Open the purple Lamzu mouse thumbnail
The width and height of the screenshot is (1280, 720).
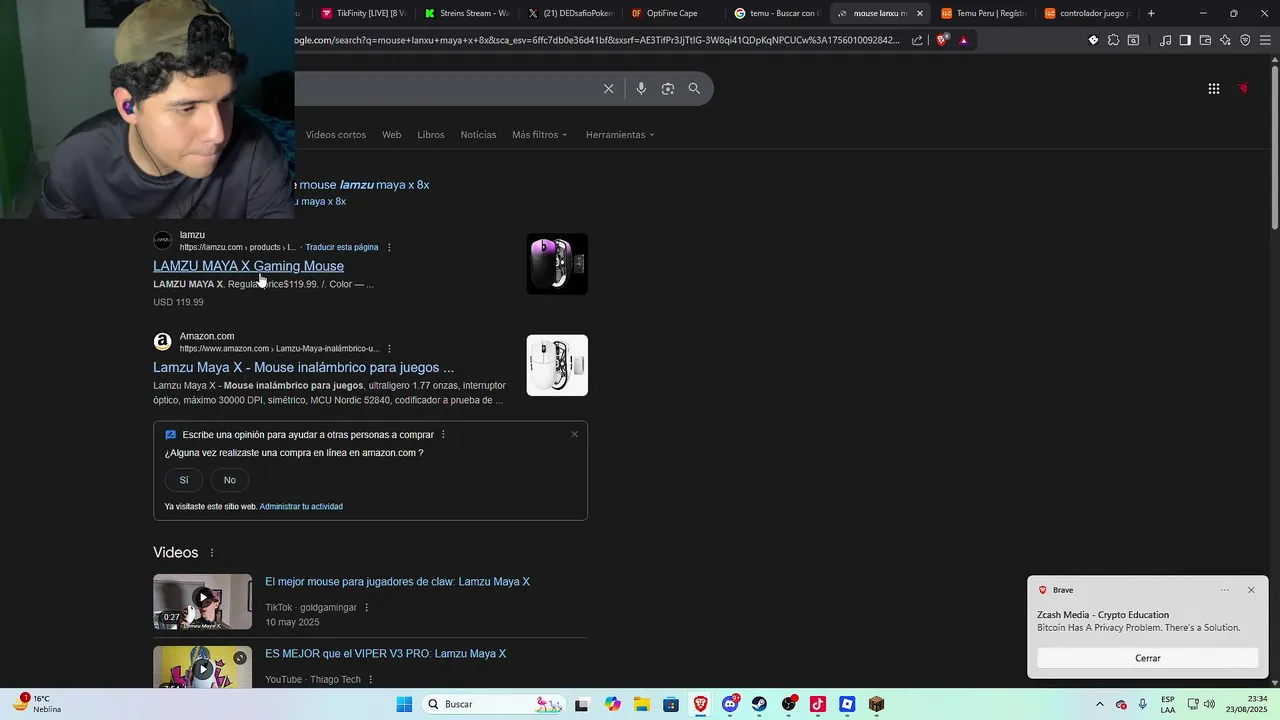coord(557,264)
